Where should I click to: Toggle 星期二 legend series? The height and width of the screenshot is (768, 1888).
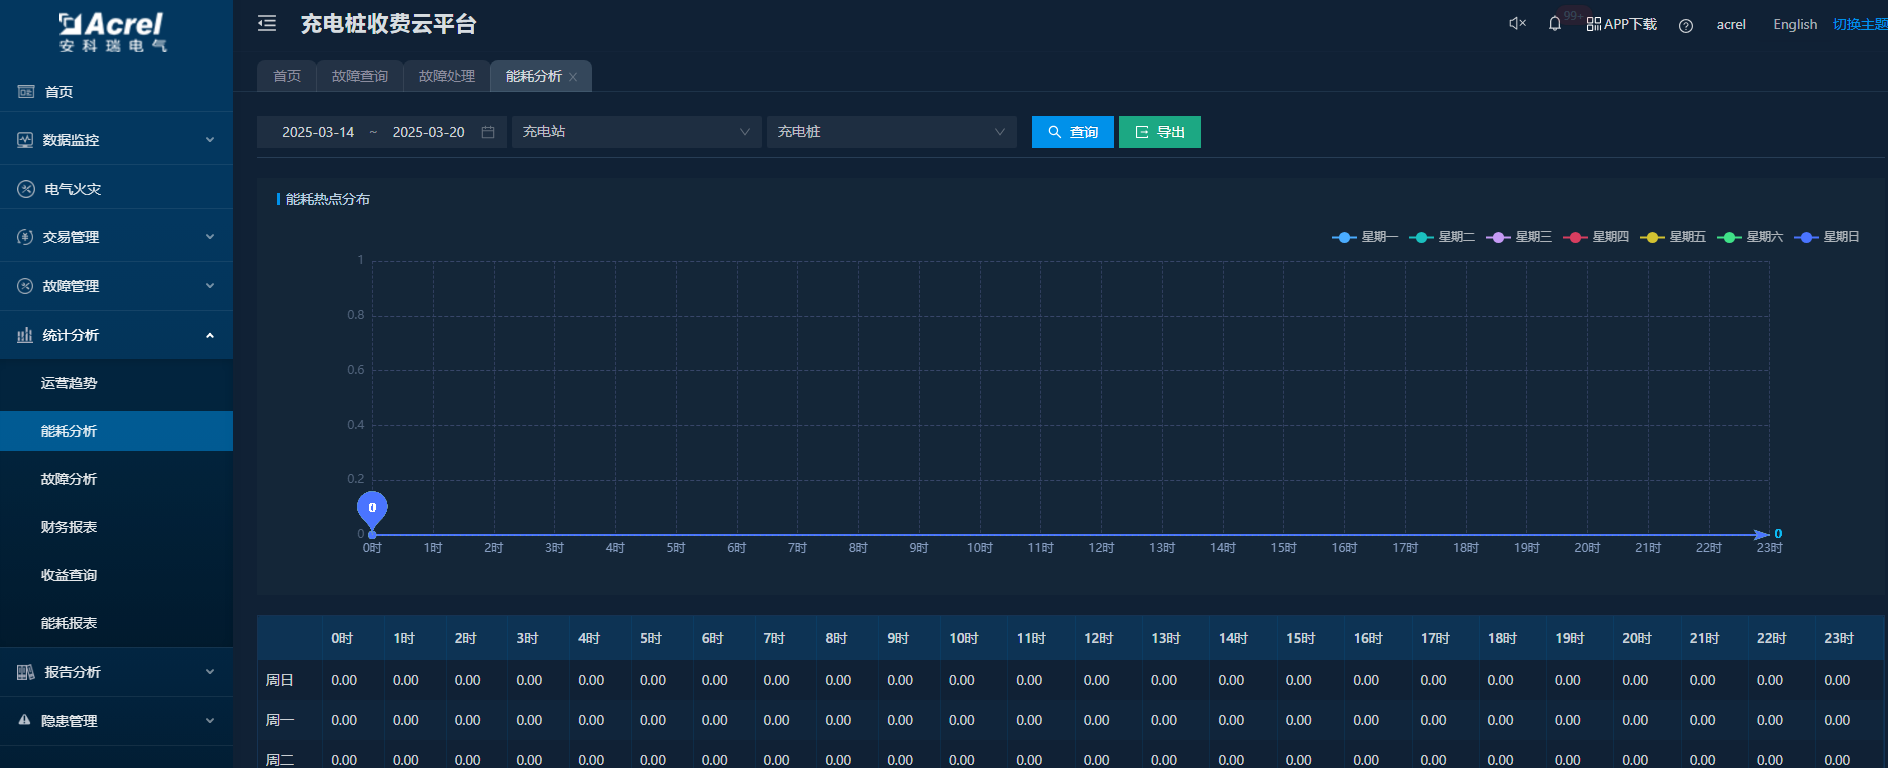[x=1441, y=237]
